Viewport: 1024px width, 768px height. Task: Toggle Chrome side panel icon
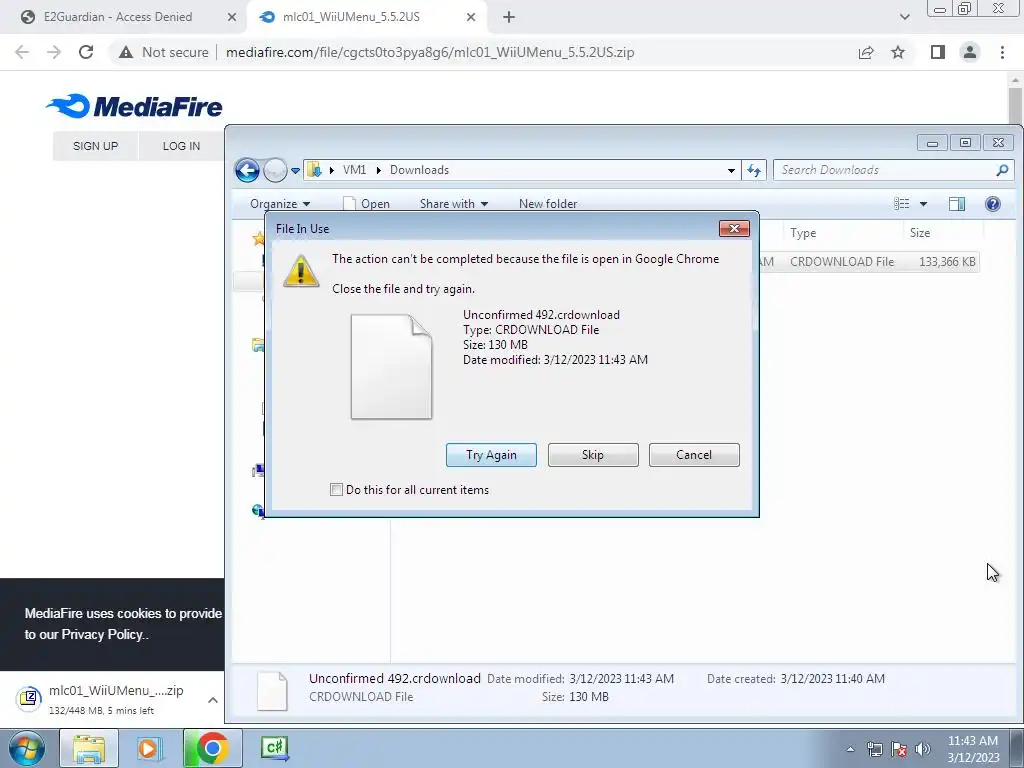(938, 52)
